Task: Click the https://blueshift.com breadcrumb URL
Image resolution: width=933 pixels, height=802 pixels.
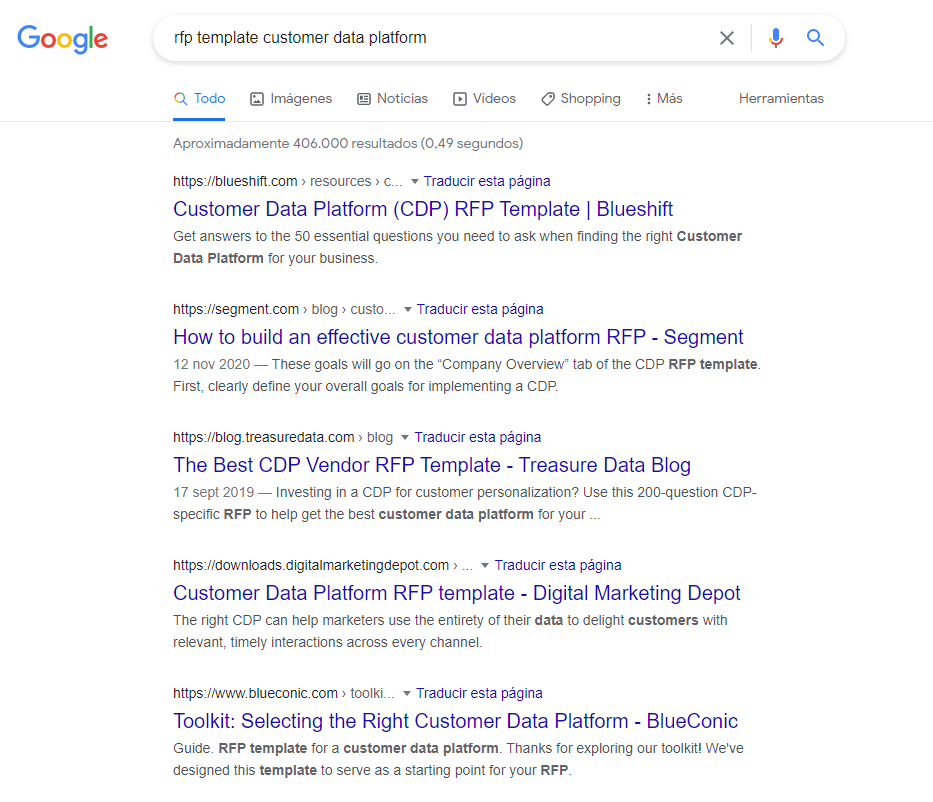Action: pyautogui.click(x=235, y=181)
